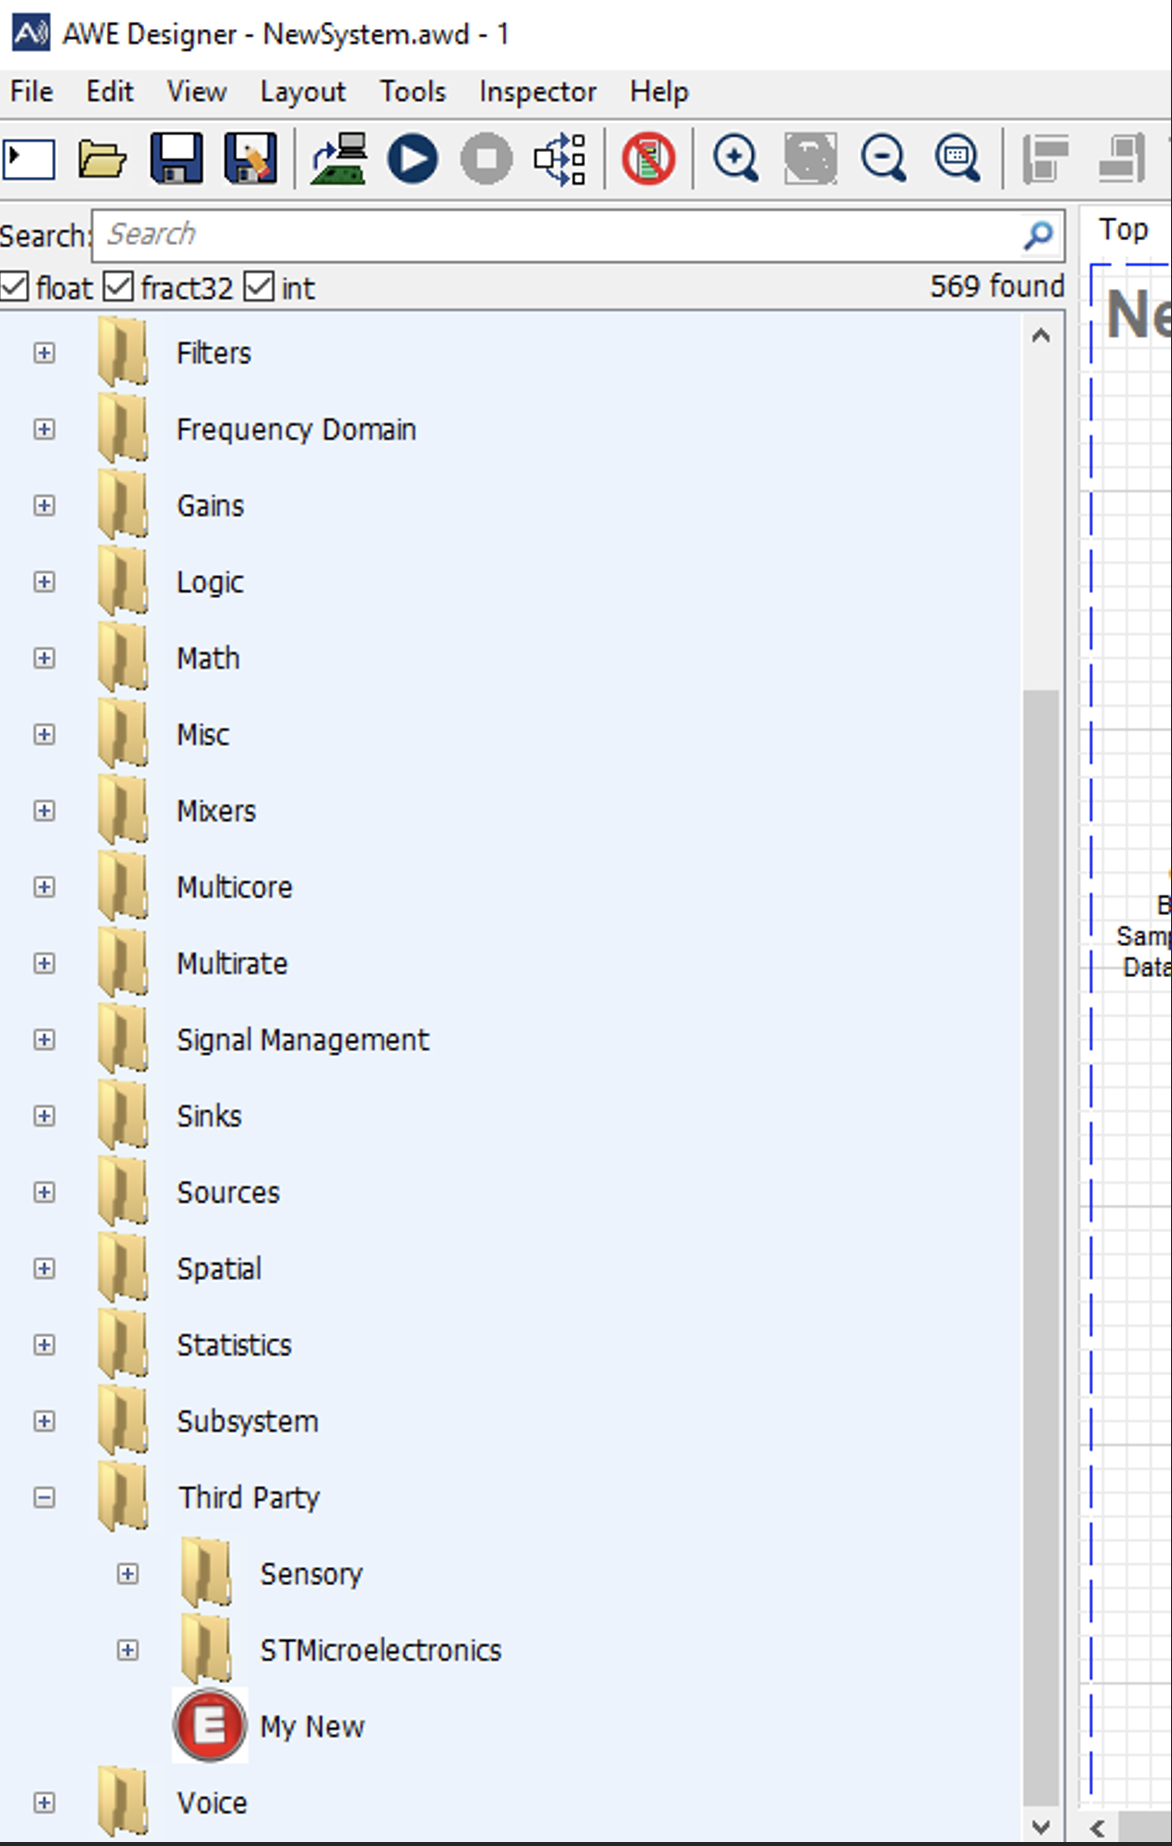The height and width of the screenshot is (1846, 1172).
Task: Uncheck the fract32 data type filter
Action: pos(119,288)
